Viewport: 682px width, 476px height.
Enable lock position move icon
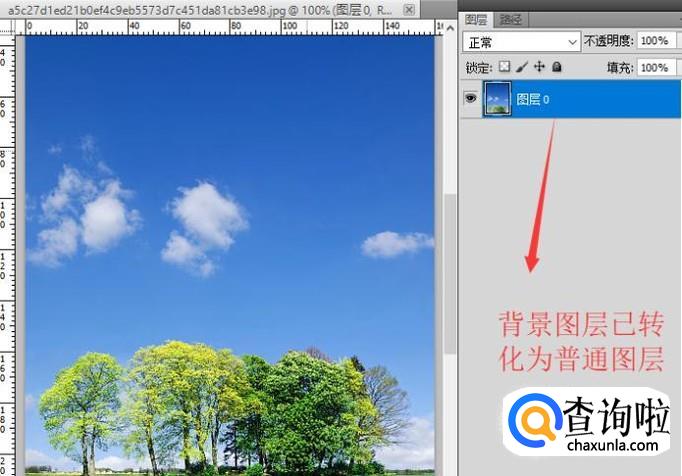pyautogui.click(x=539, y=67)
